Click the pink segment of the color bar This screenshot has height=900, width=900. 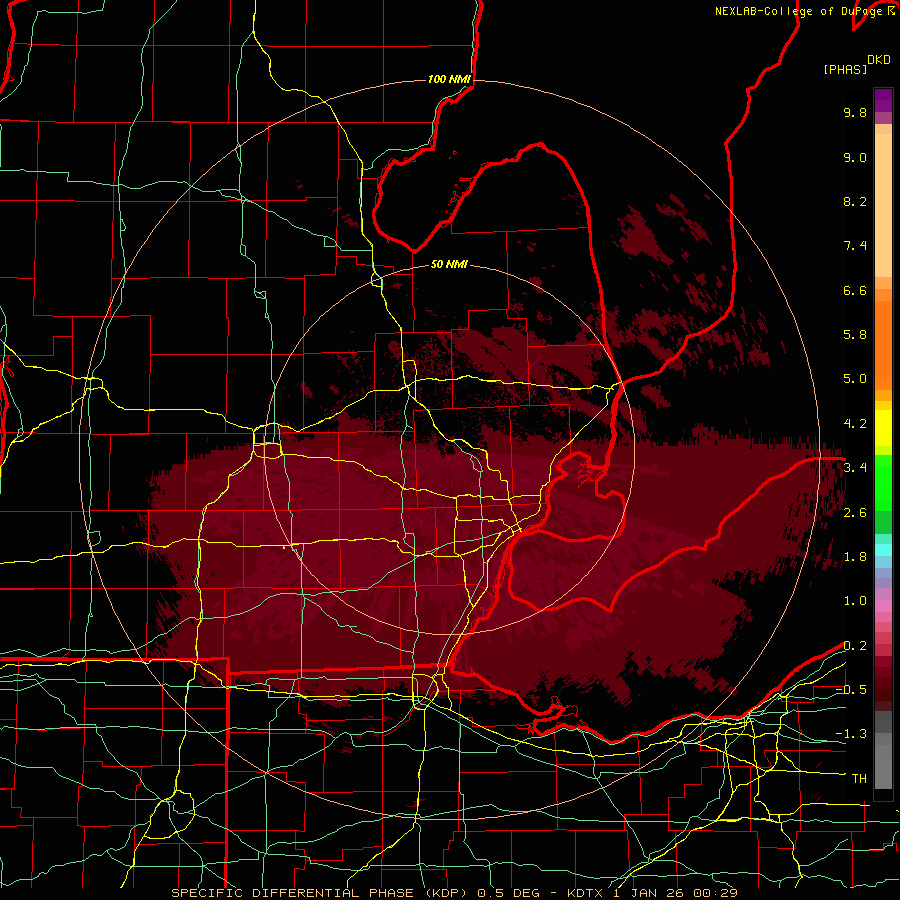click(883, 606)
